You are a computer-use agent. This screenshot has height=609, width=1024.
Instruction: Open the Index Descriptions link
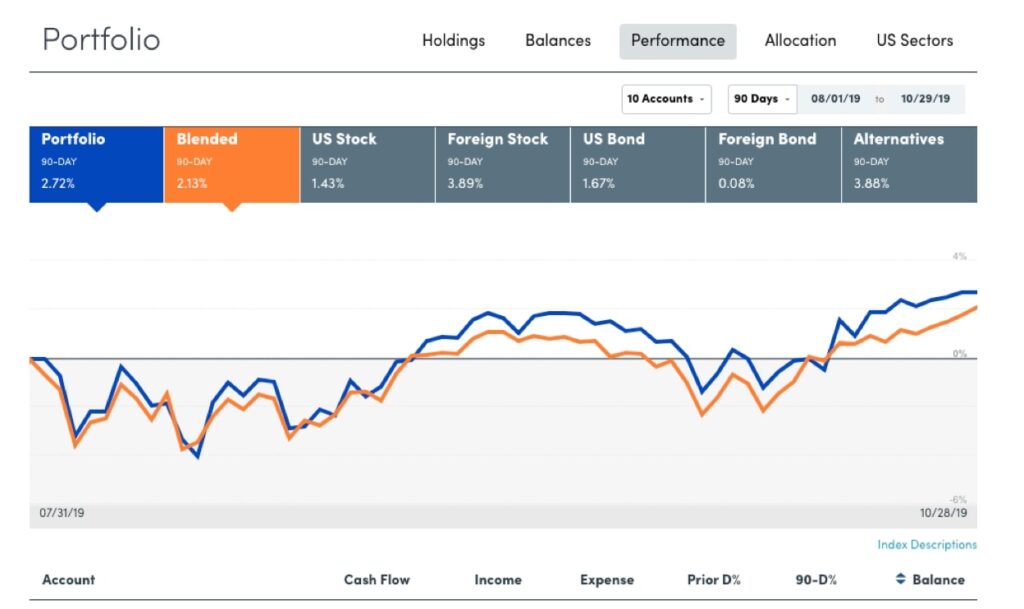[927, 544]
